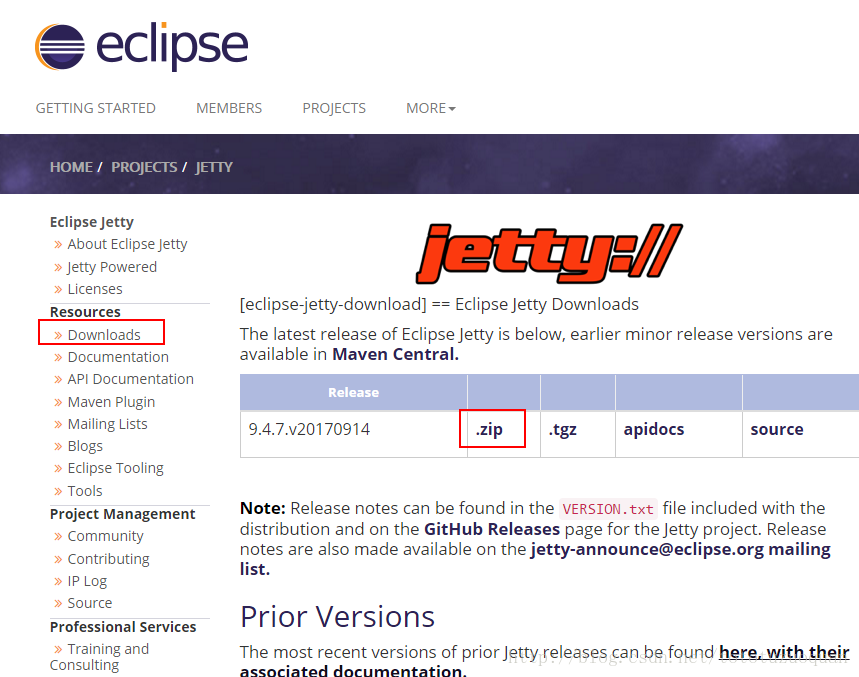Screen dimensions: 859x677
Task: Click the Prior Versions heading
Action: (x=337, y=617)
